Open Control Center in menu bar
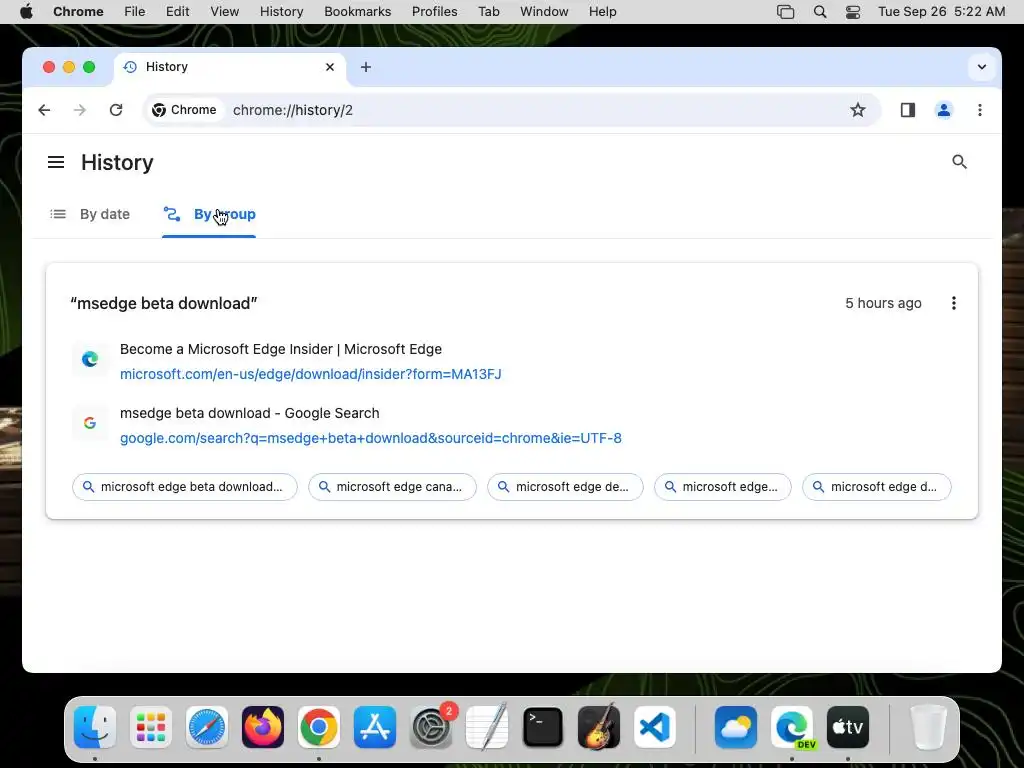1024x768 pixels. tap(853, 11)
